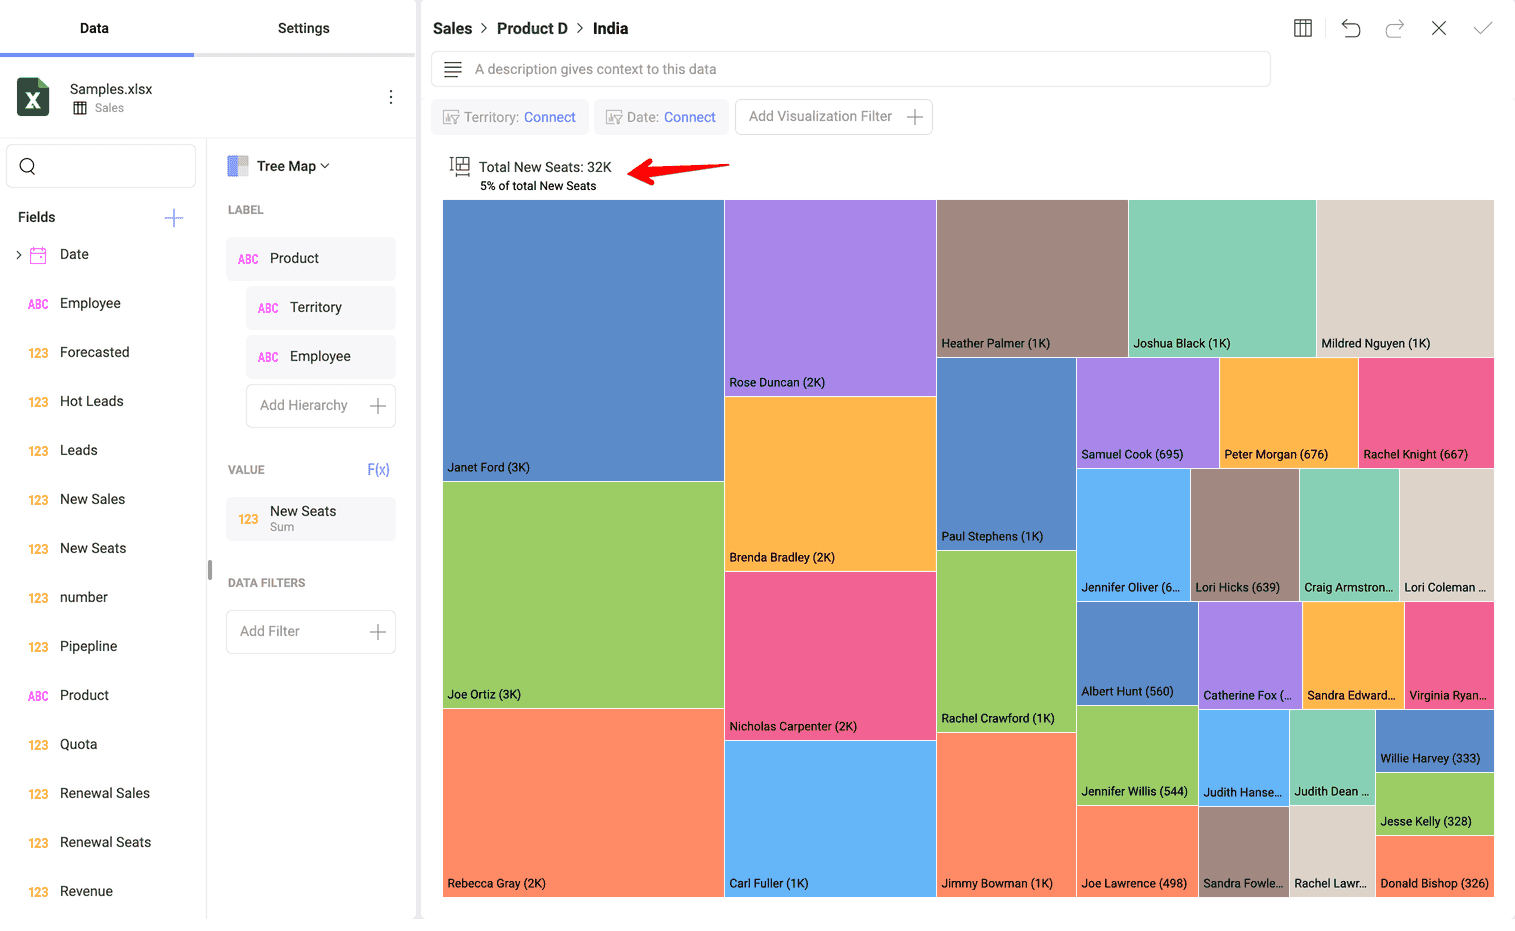
Task: Click the India breadcrumb
Action: [610, 28]
